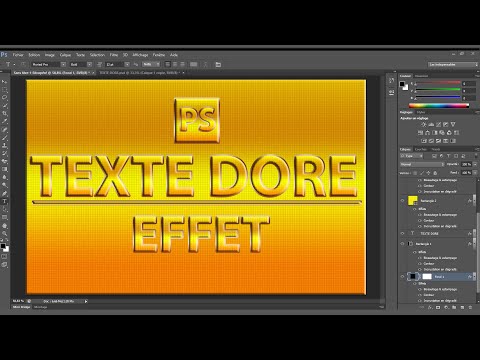Add a Photo Filter adjustment

pos(442,133)
